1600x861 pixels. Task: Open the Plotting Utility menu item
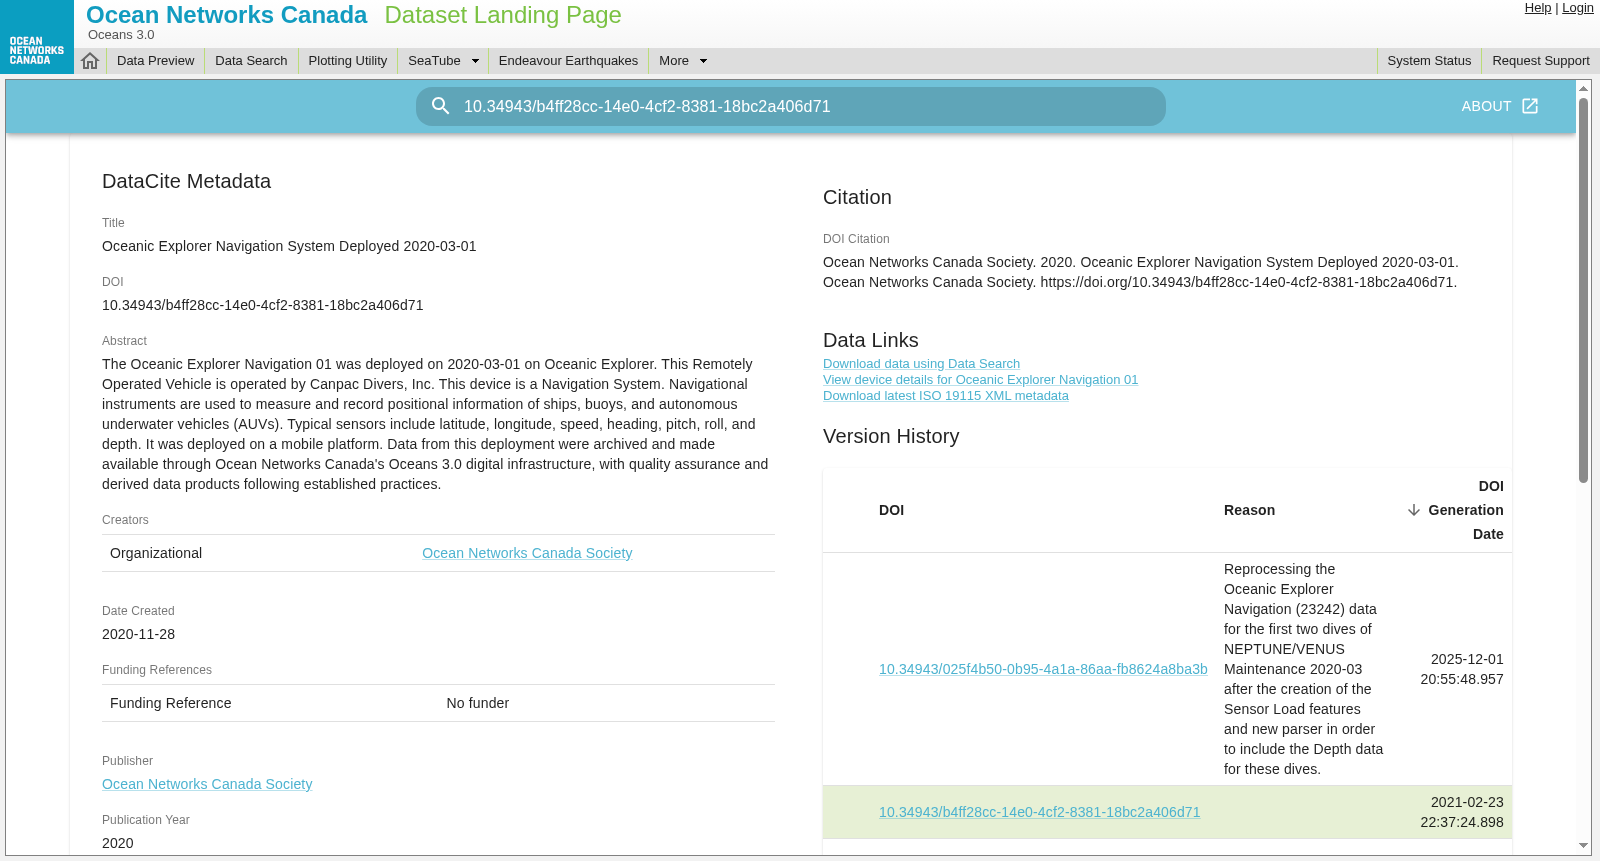[x=348, y=61]
